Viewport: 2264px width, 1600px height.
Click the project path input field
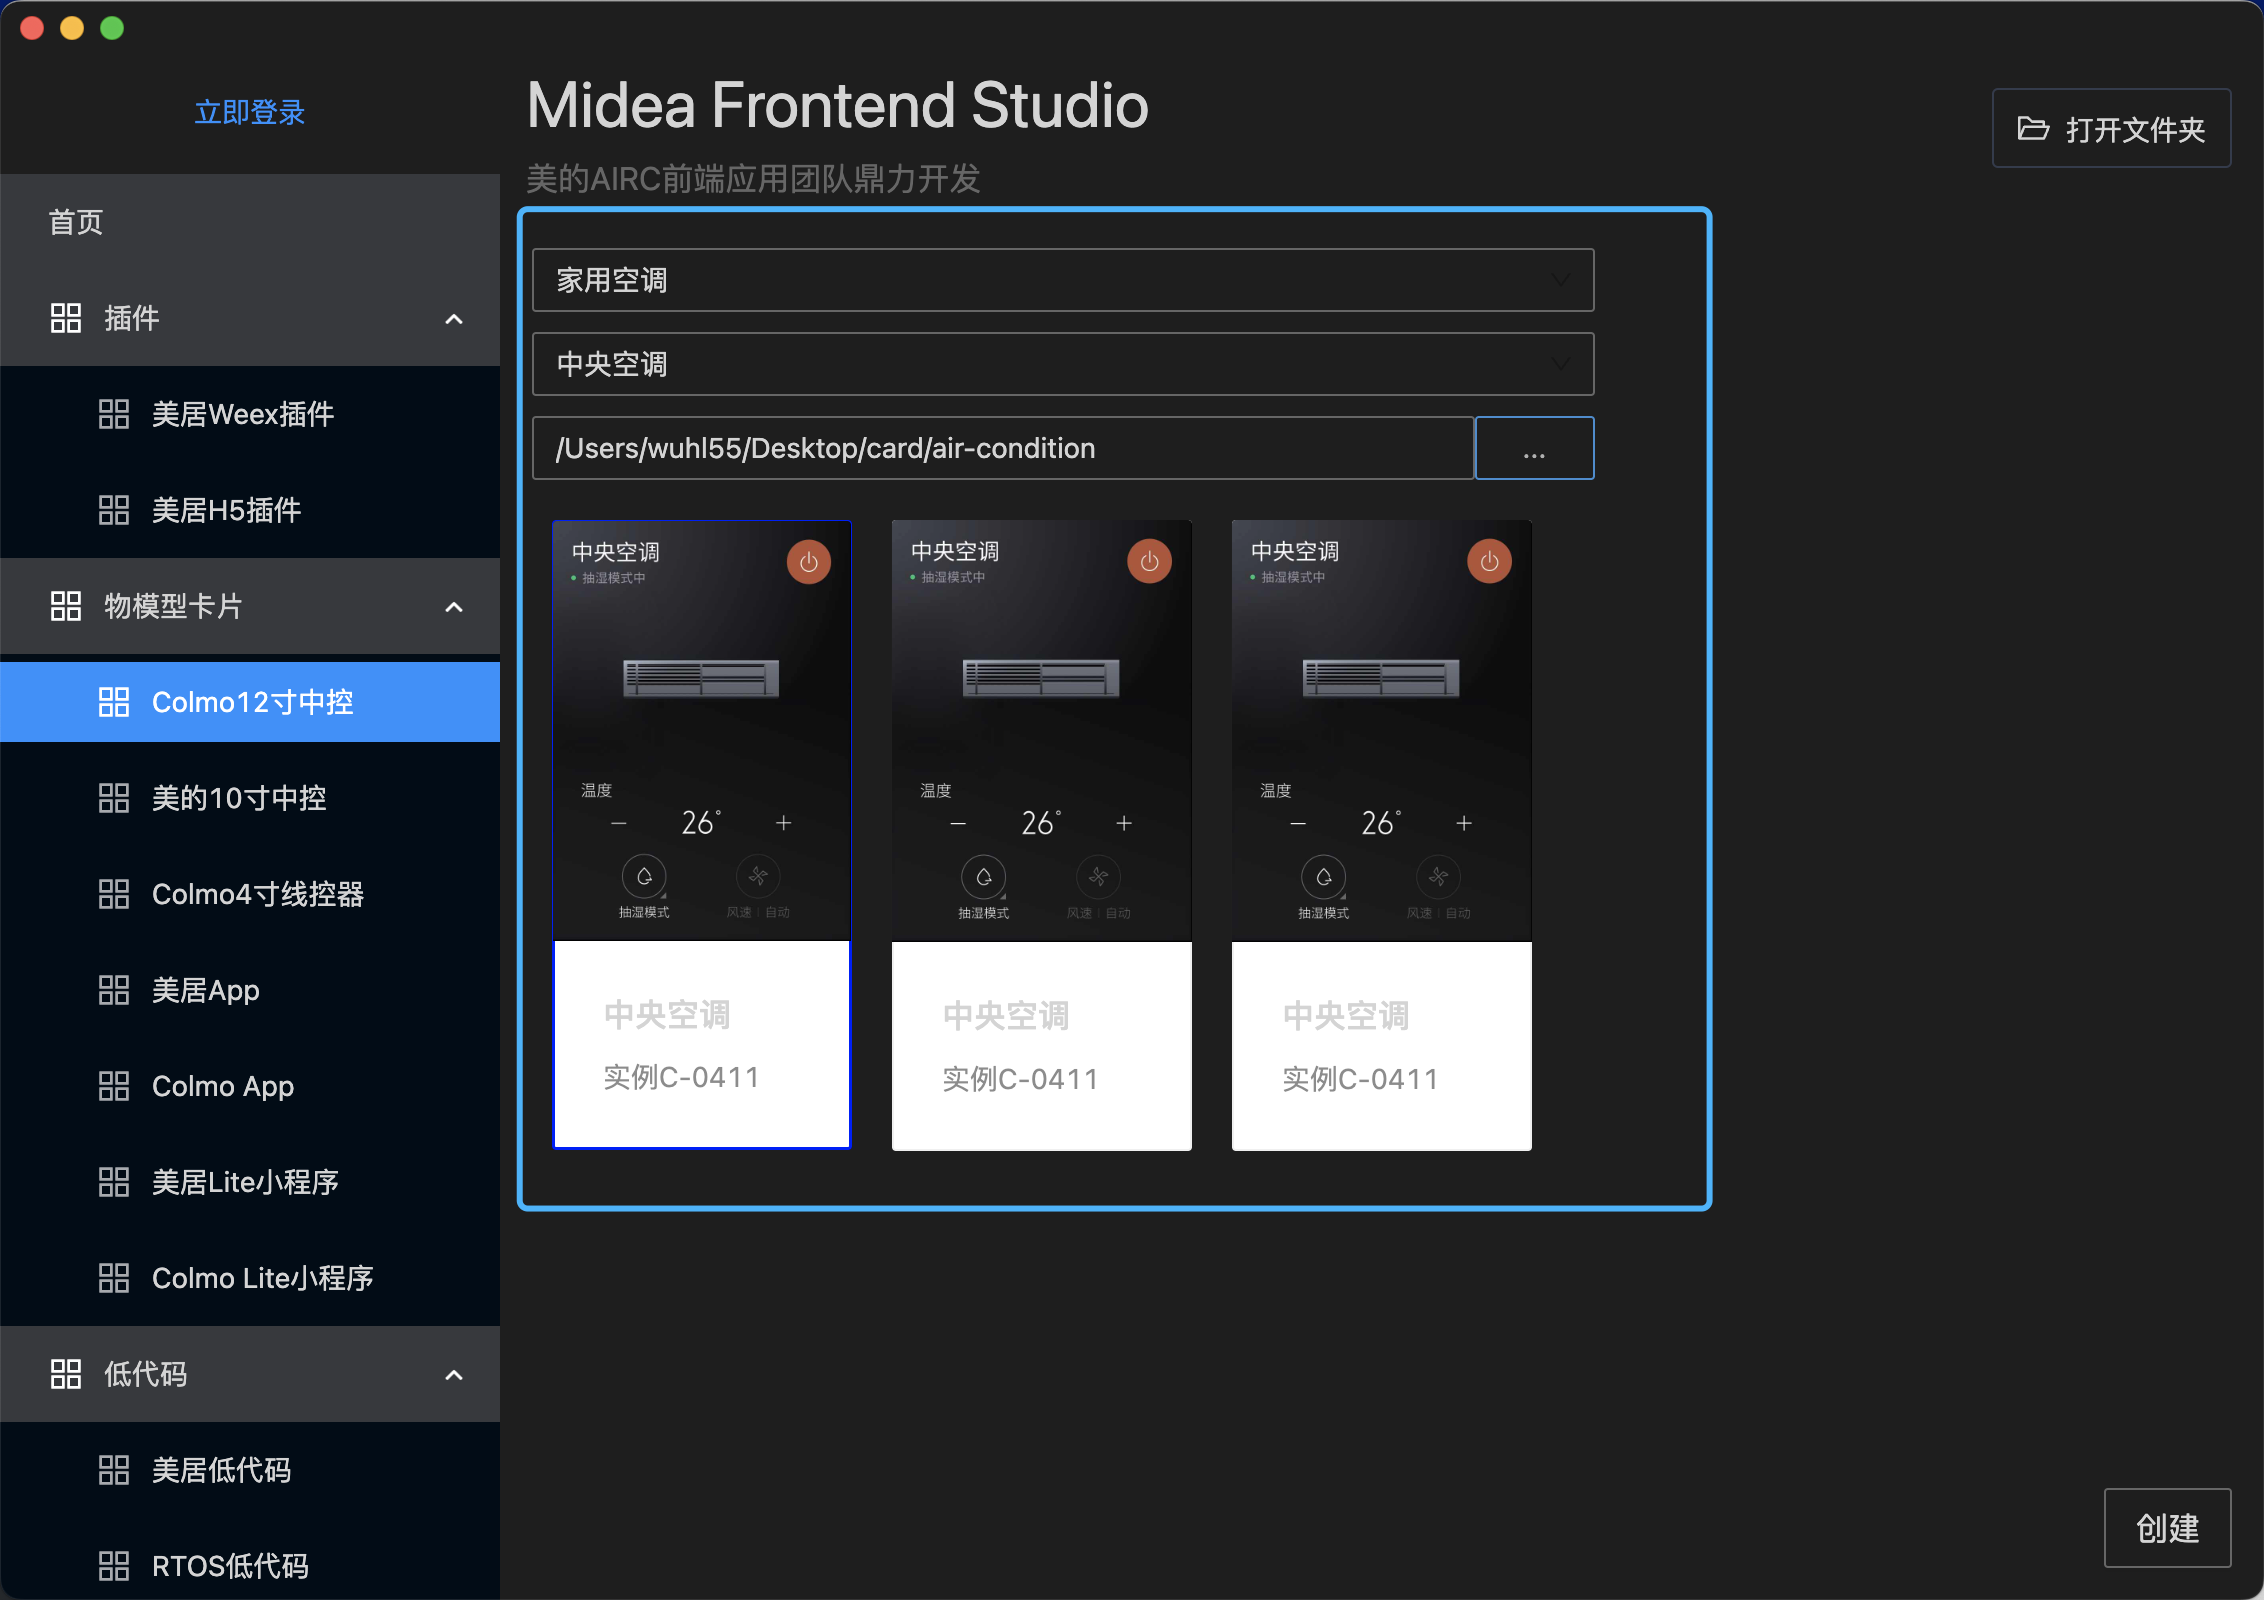point(1003,448)
